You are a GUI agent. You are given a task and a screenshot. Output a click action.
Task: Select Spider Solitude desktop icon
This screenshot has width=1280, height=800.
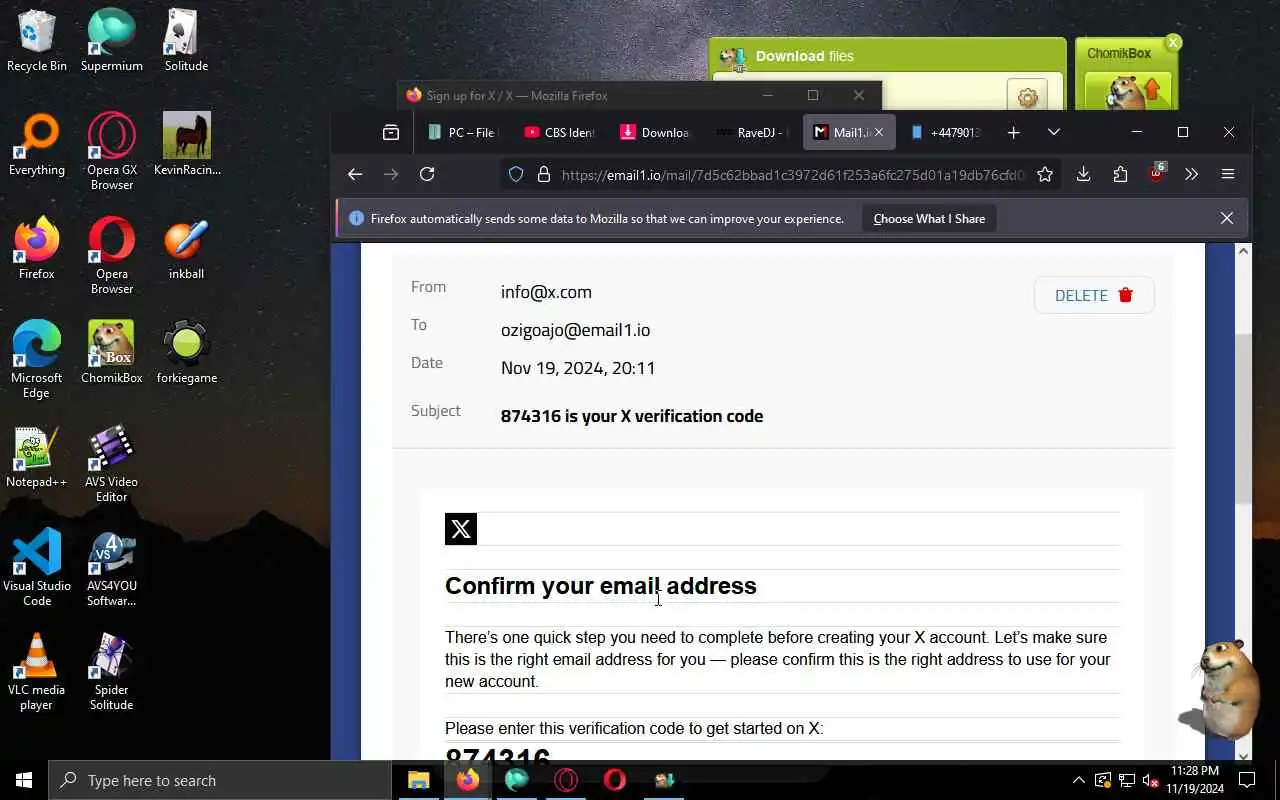coord(112,672)
